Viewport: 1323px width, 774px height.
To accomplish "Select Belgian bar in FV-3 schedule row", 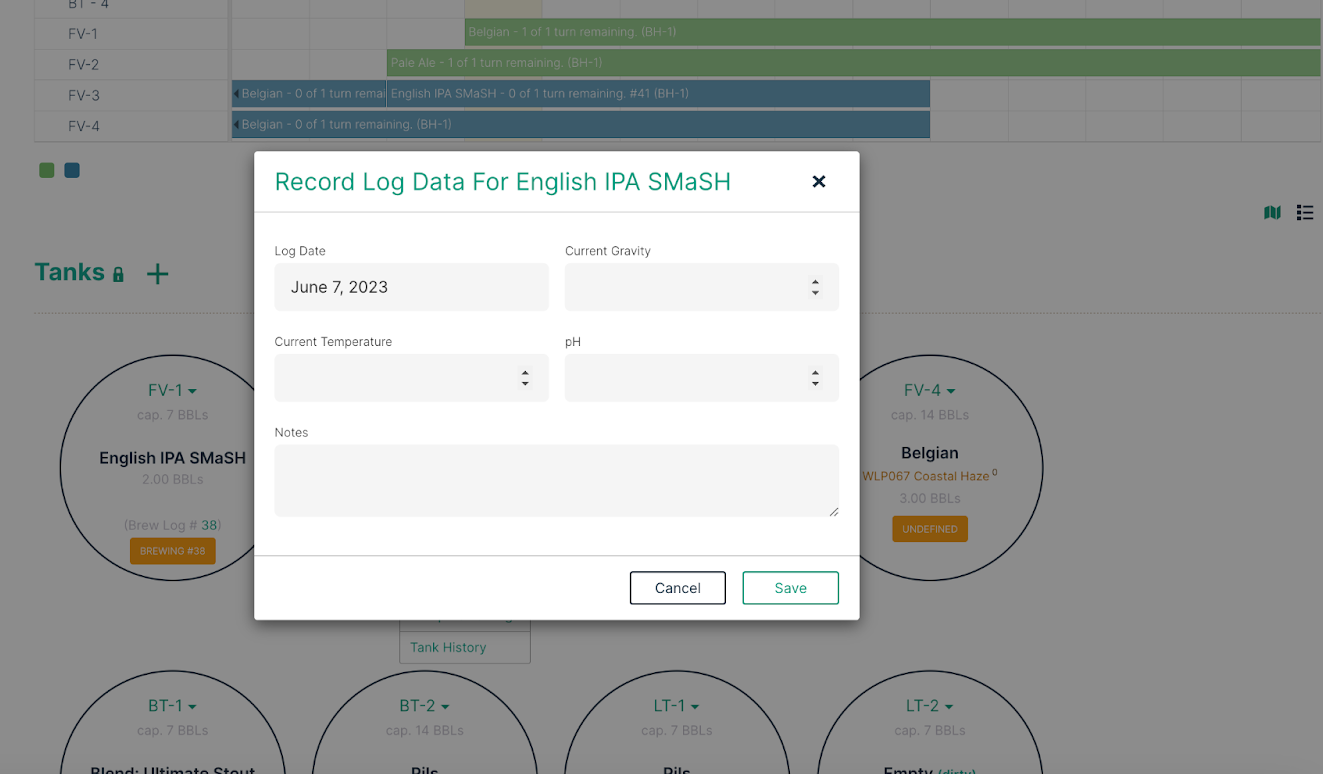I will click(309, 94).
